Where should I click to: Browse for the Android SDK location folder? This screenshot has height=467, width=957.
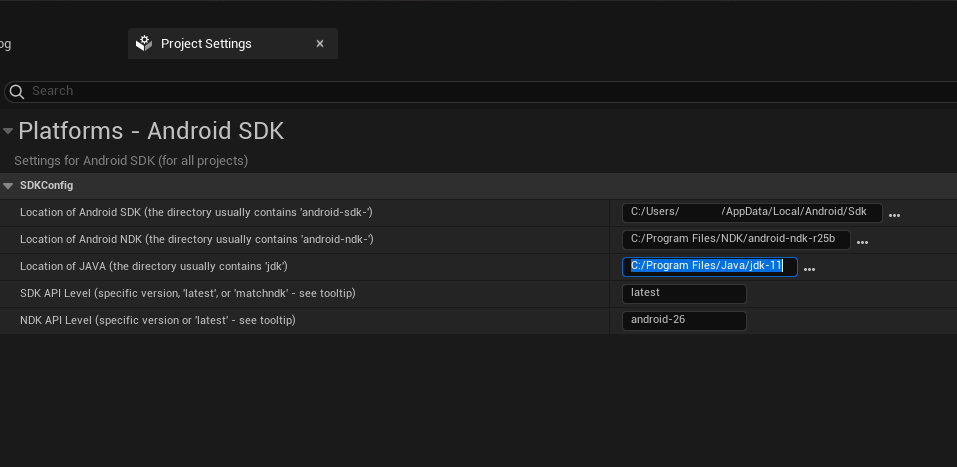click(x=894, y=215)
